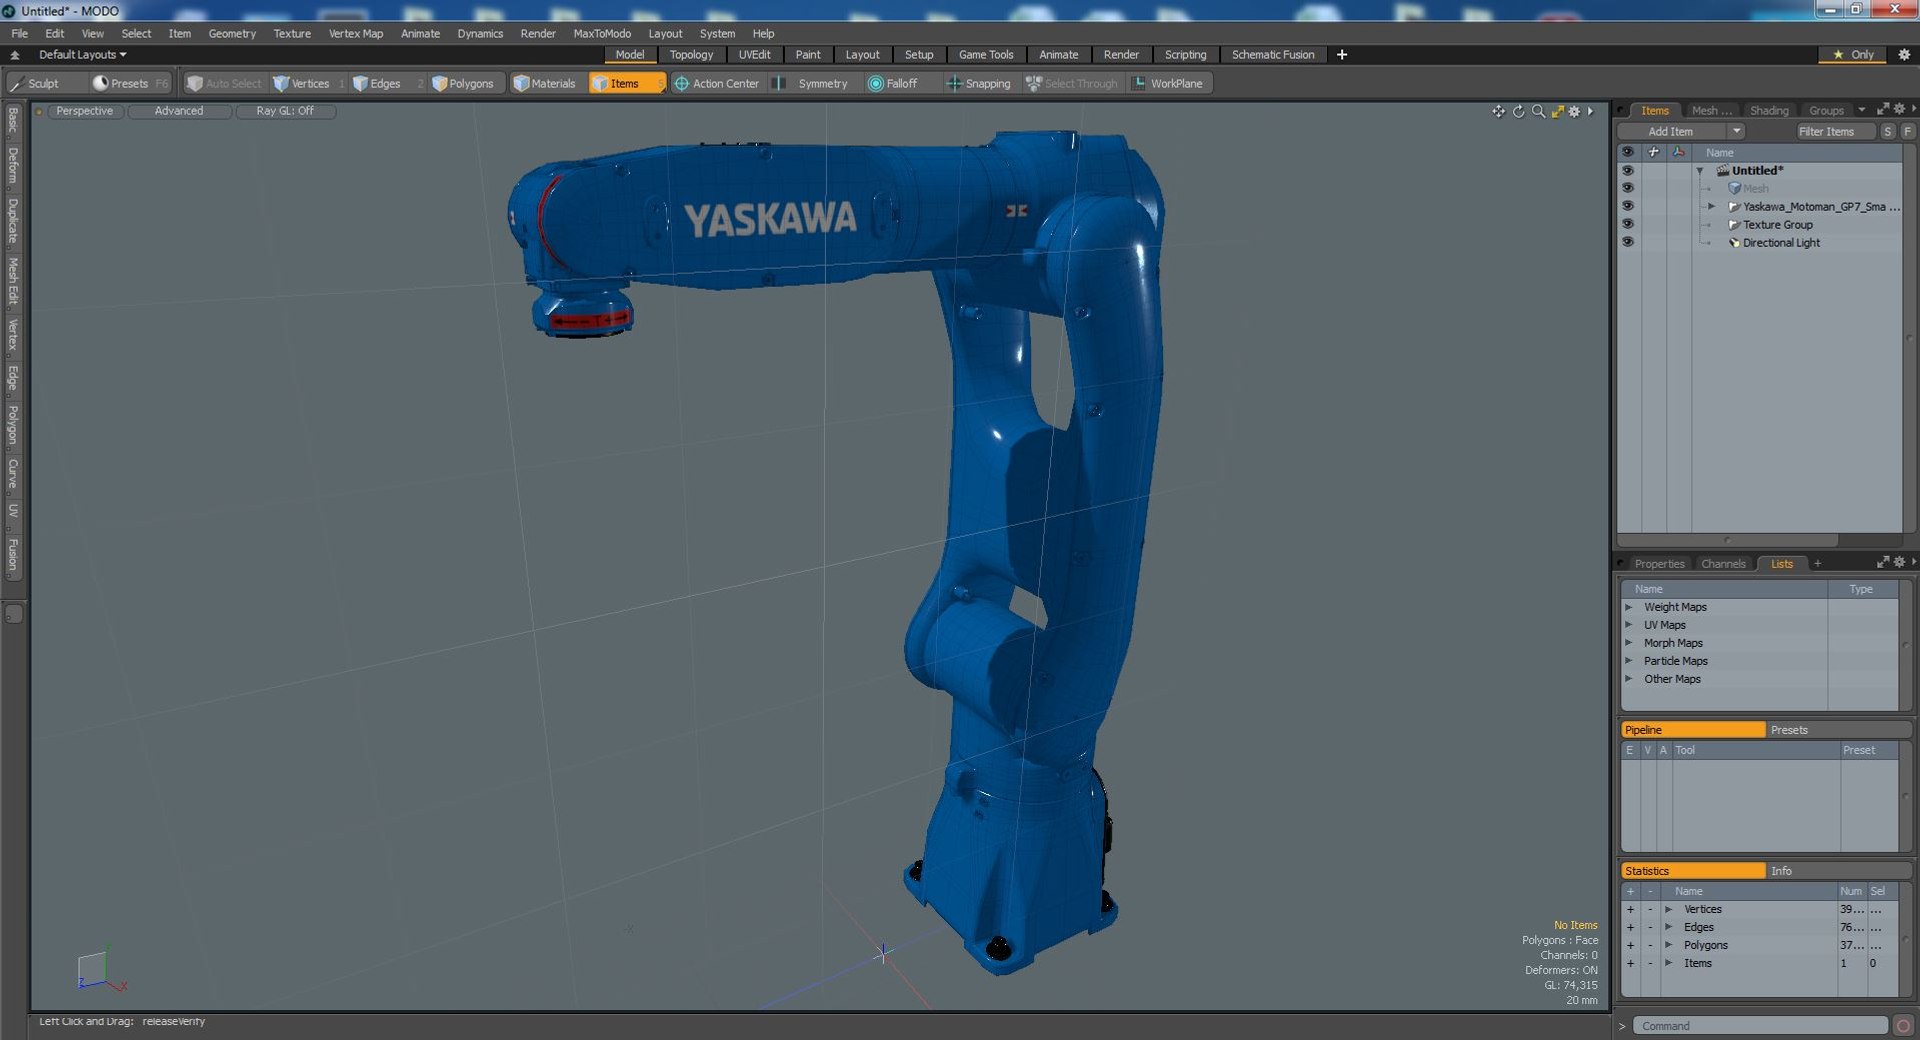
Task: Switch to the Shading tab
Action: pos(1769,111)
